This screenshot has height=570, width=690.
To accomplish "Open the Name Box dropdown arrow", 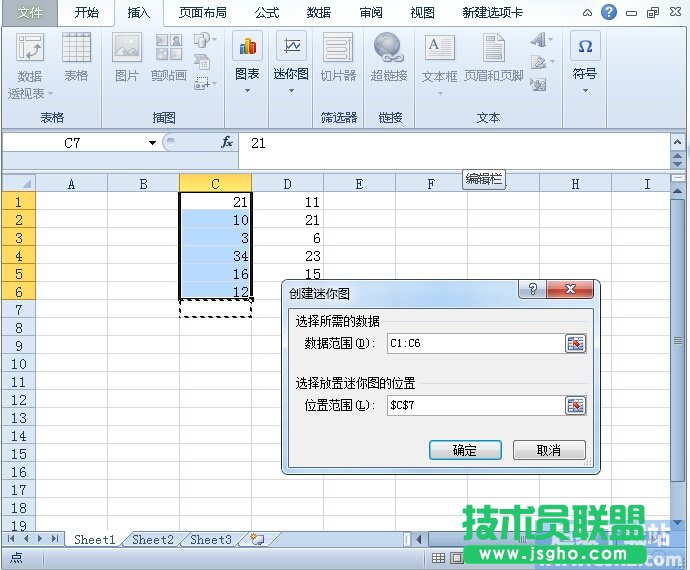I will (152, 143).
